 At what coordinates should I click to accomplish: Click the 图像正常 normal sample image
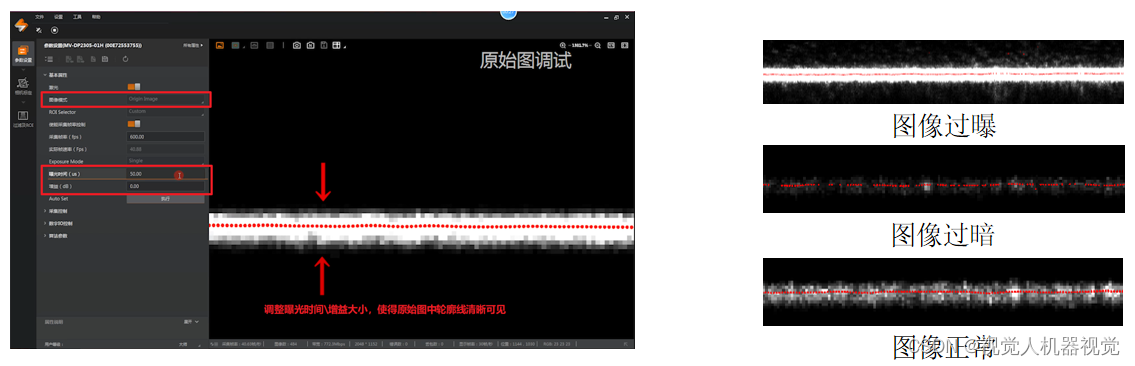pos(942,291)
